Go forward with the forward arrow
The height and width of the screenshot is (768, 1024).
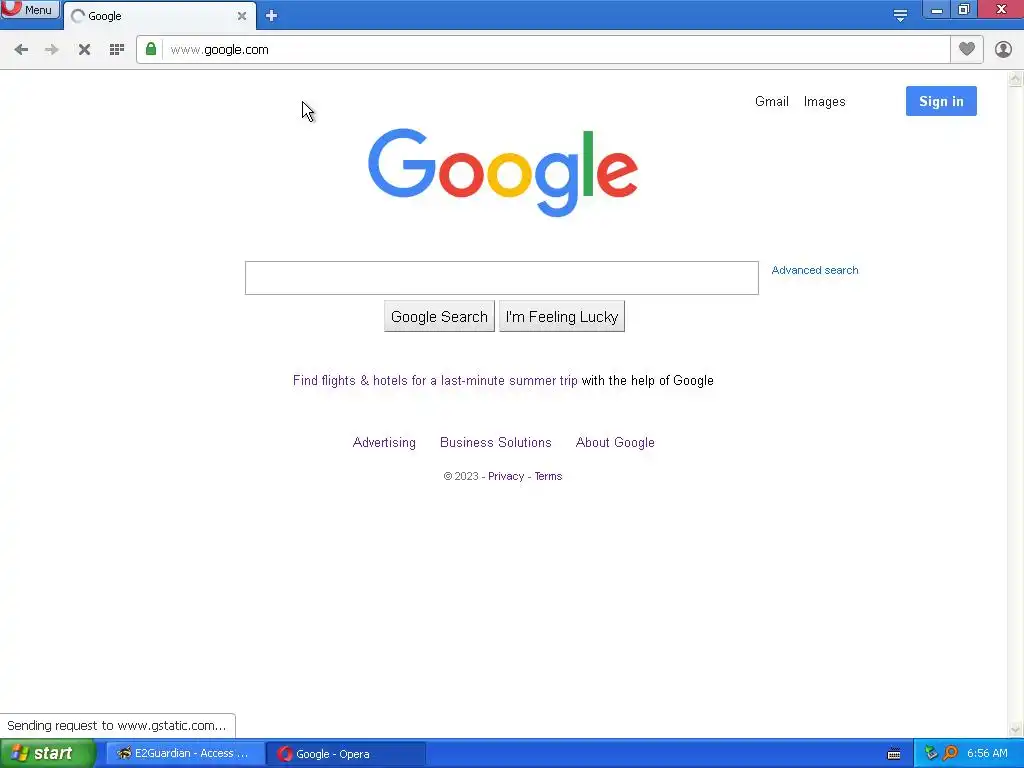click(52, 50)
